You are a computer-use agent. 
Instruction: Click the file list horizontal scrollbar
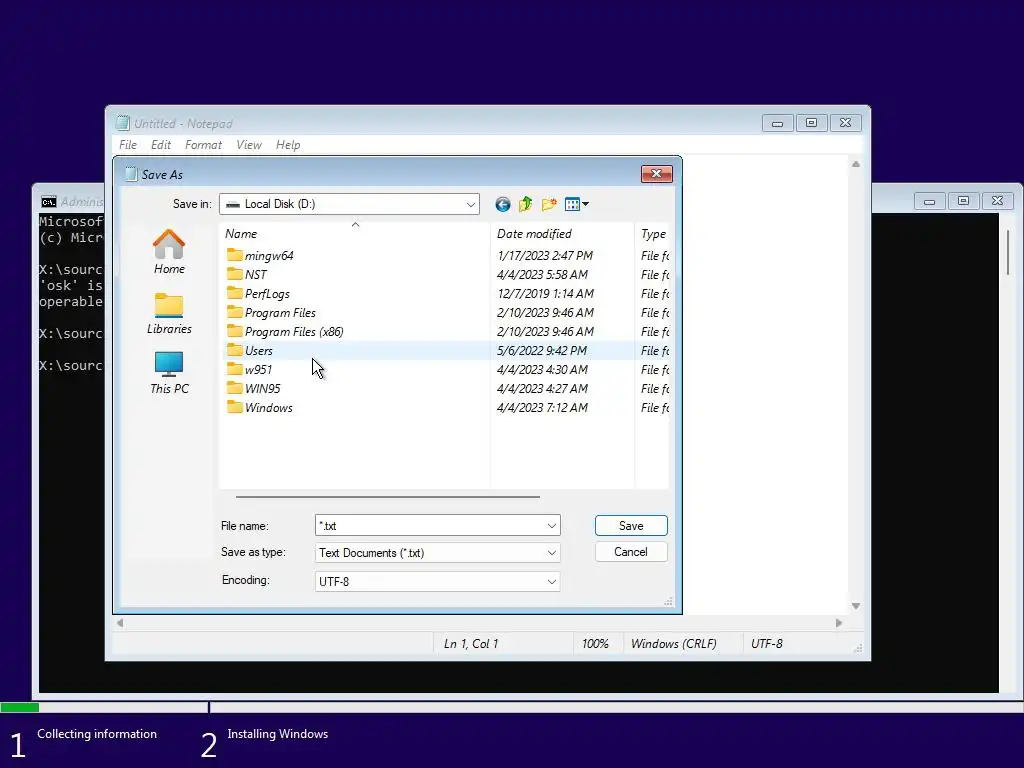(x=388, y=497)
